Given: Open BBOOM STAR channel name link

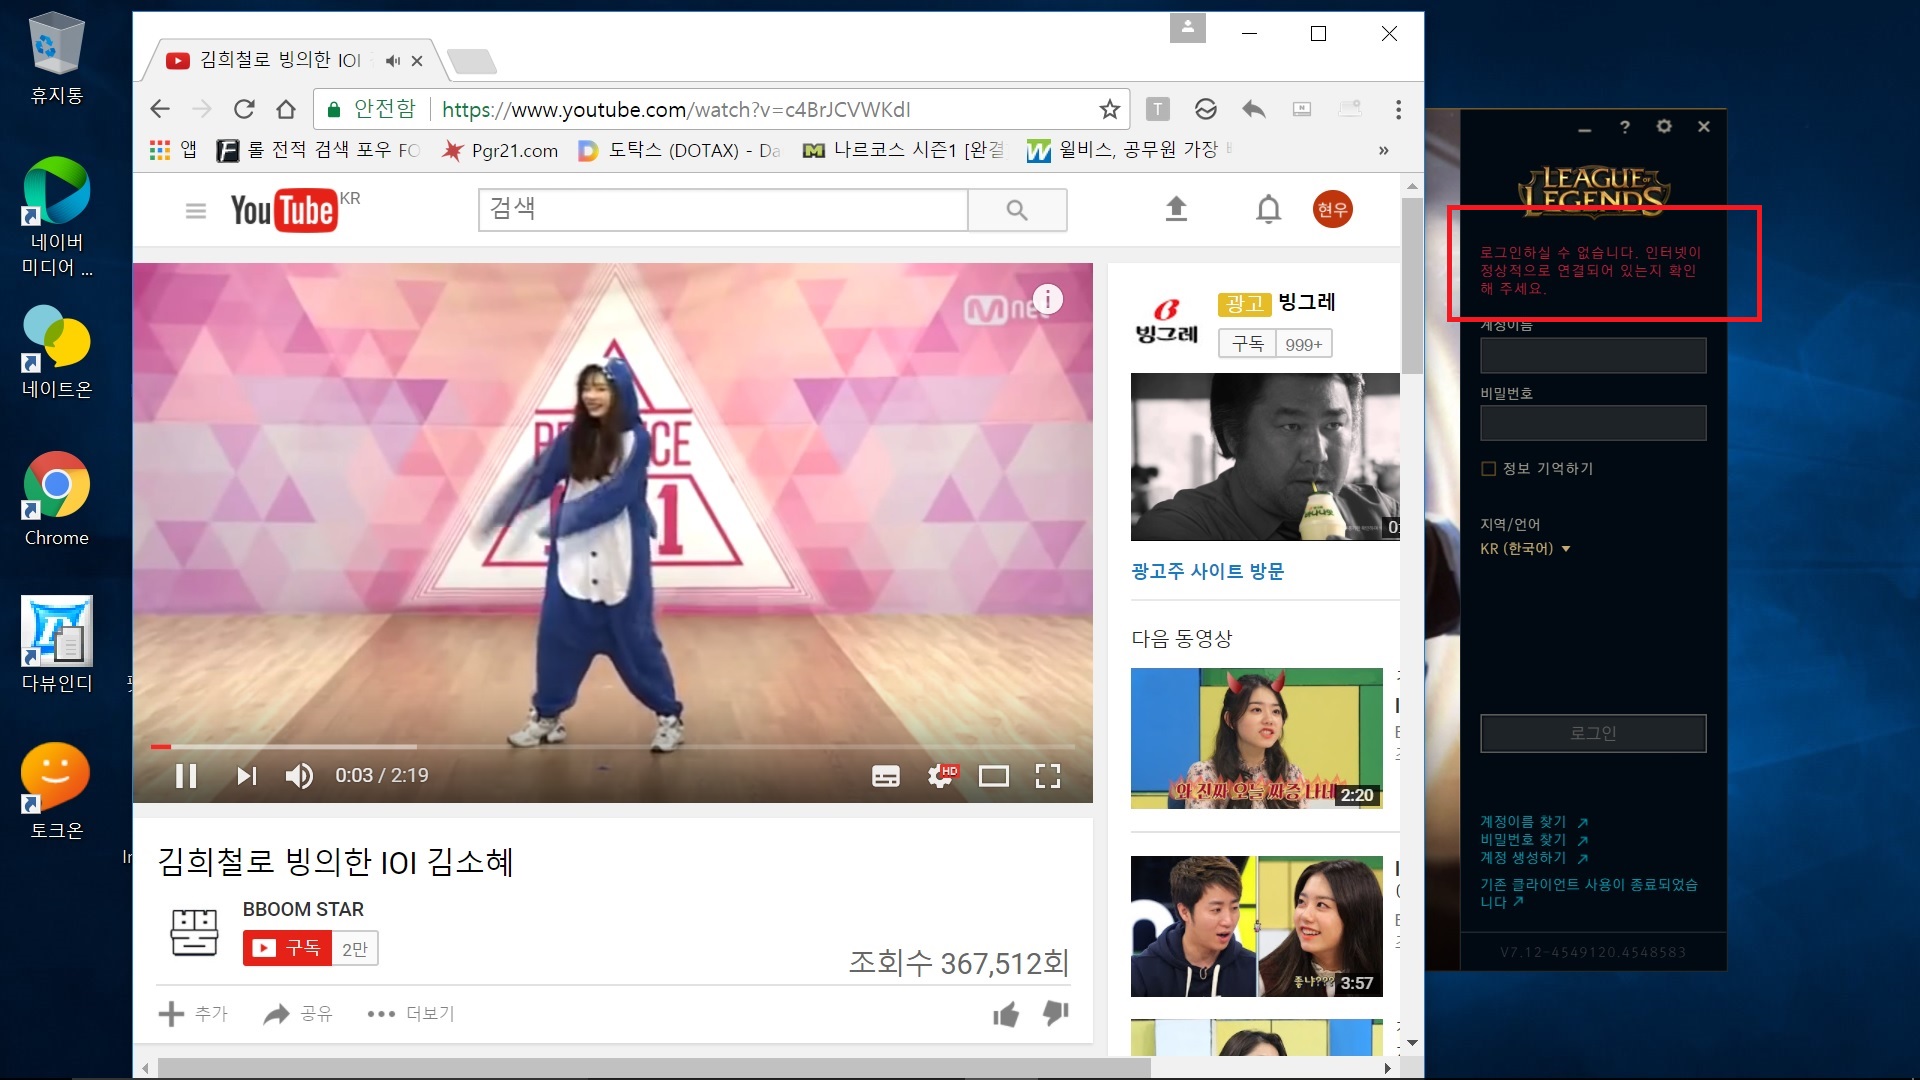Looking at the screenshot, I should click(303, 909).
